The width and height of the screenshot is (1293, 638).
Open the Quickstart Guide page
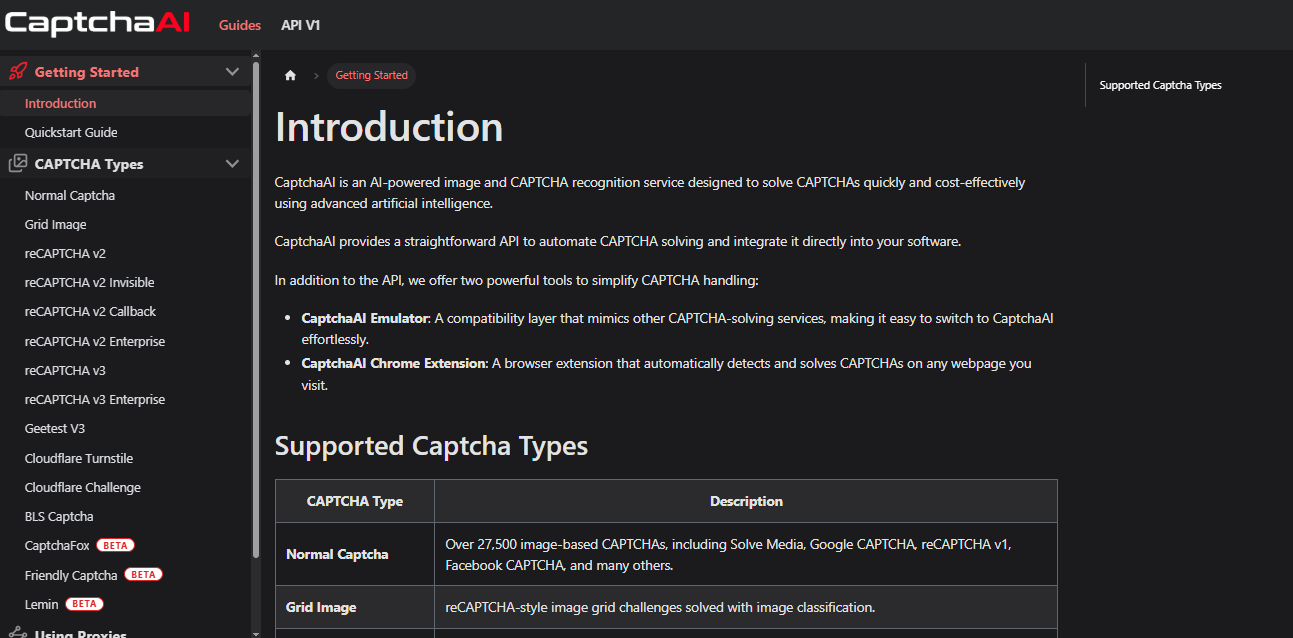pos(71,132)
